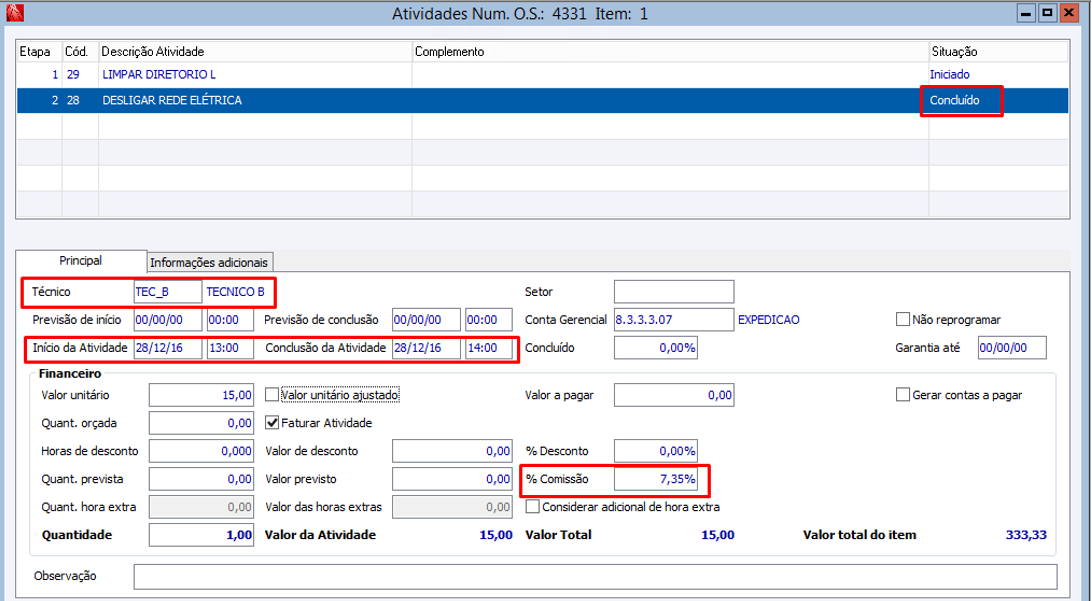Click the Descrição Atividade column header
The width and height of the screenshot is (1092, 601).
(x=153, y=51)
